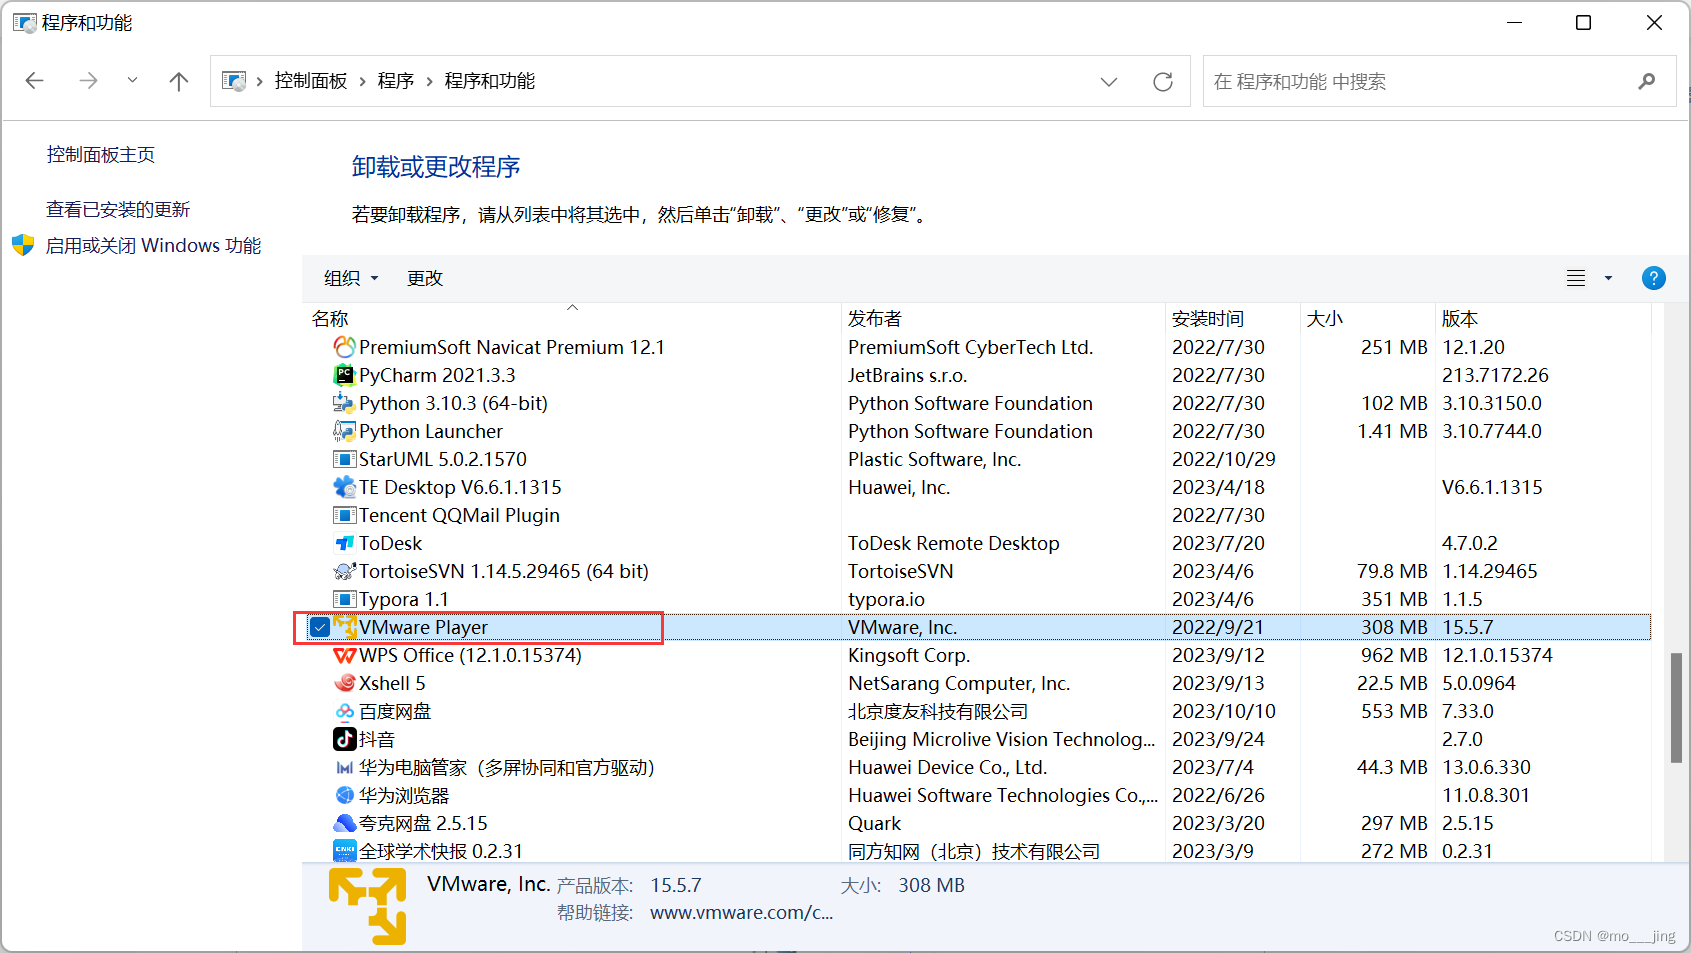Open 控制面板主页 link
The width and height of the screenshot is (1691, 953).
pyautogui.click(x=101, y=154)
